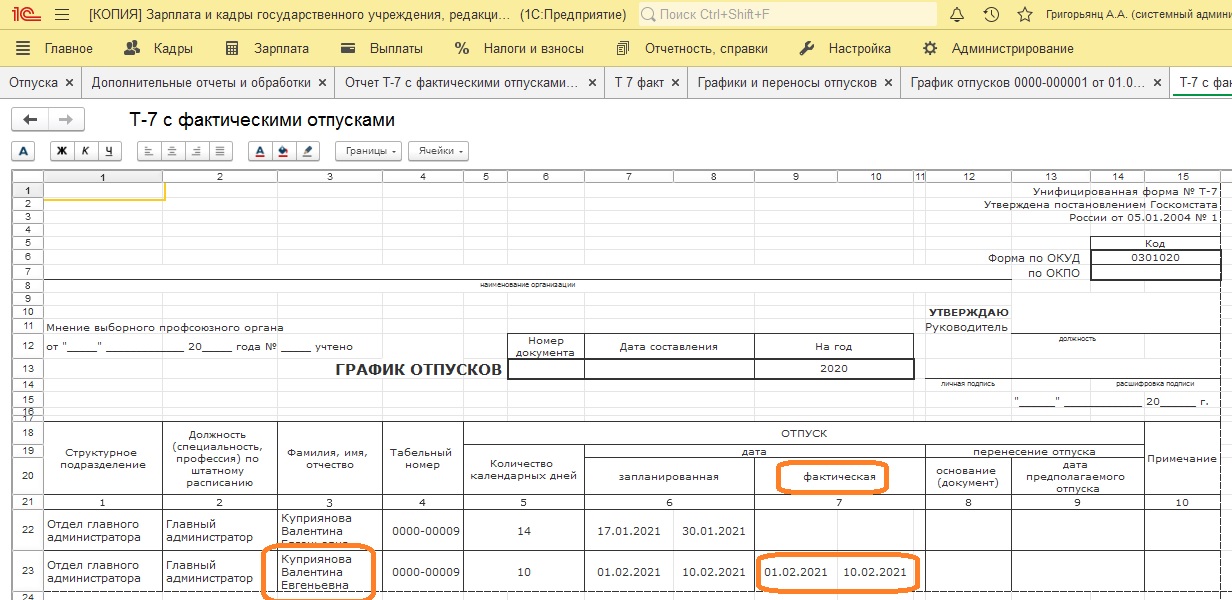Open the font settings A button
Screen dimensions: 1232x600
point(25,151)
